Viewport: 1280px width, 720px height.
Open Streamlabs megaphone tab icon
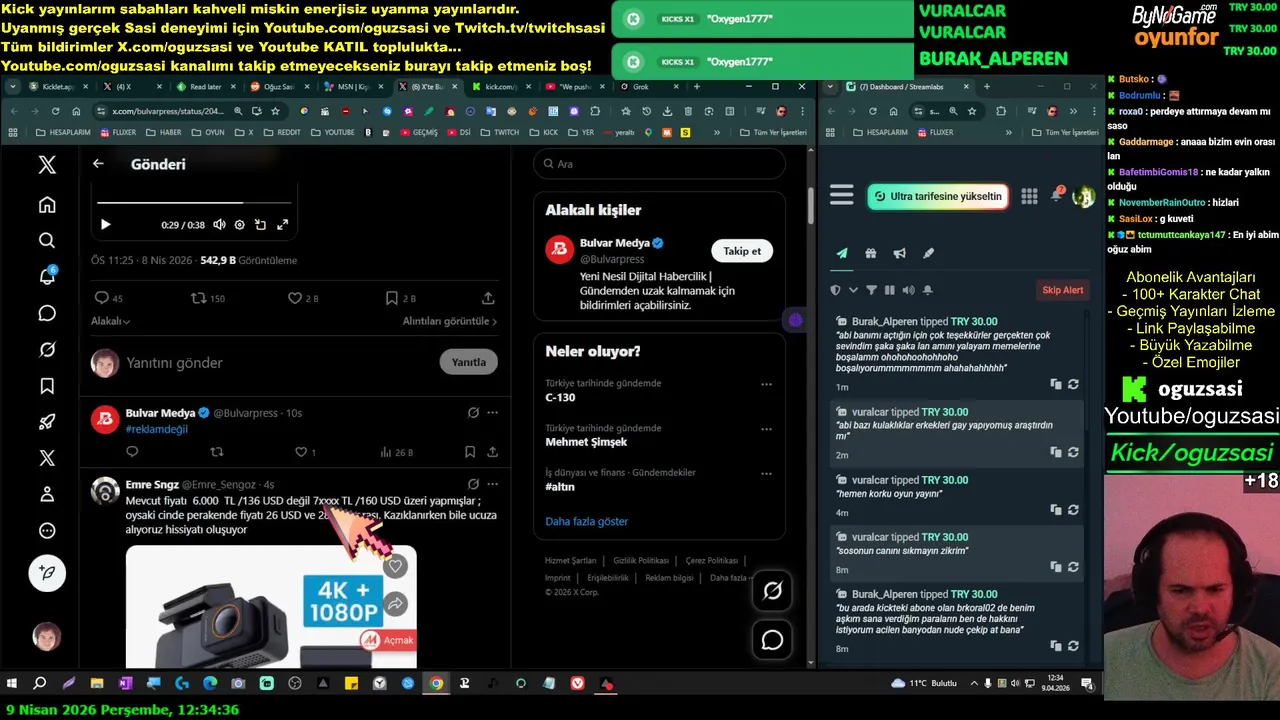pos(899,254)
